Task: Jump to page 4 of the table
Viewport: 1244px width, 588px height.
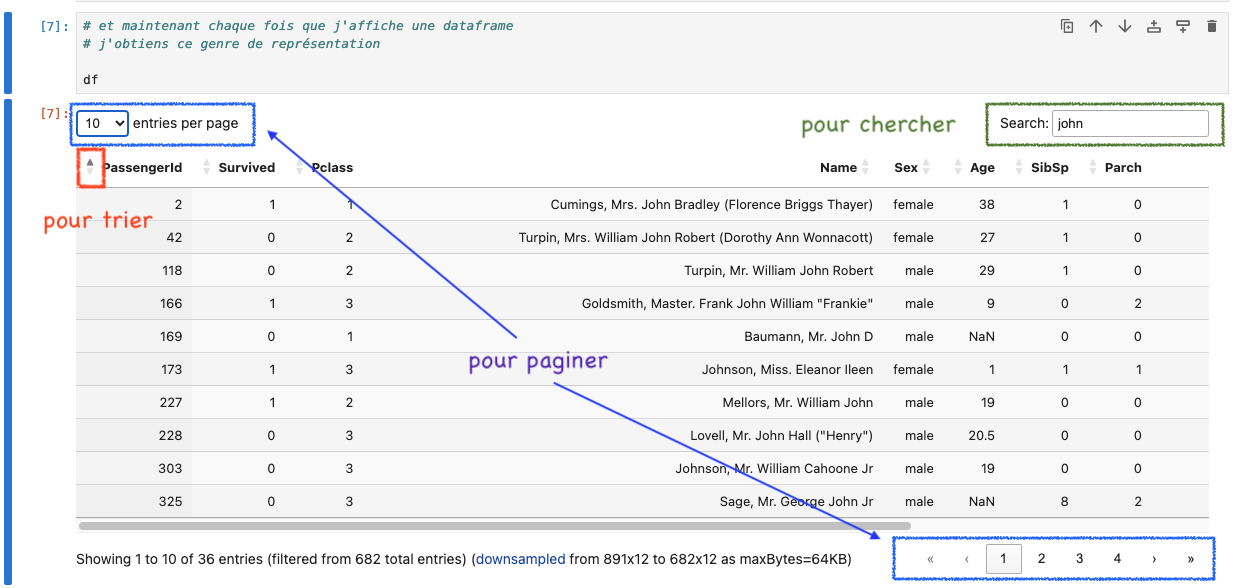Action: click(x=1117, y=559)
